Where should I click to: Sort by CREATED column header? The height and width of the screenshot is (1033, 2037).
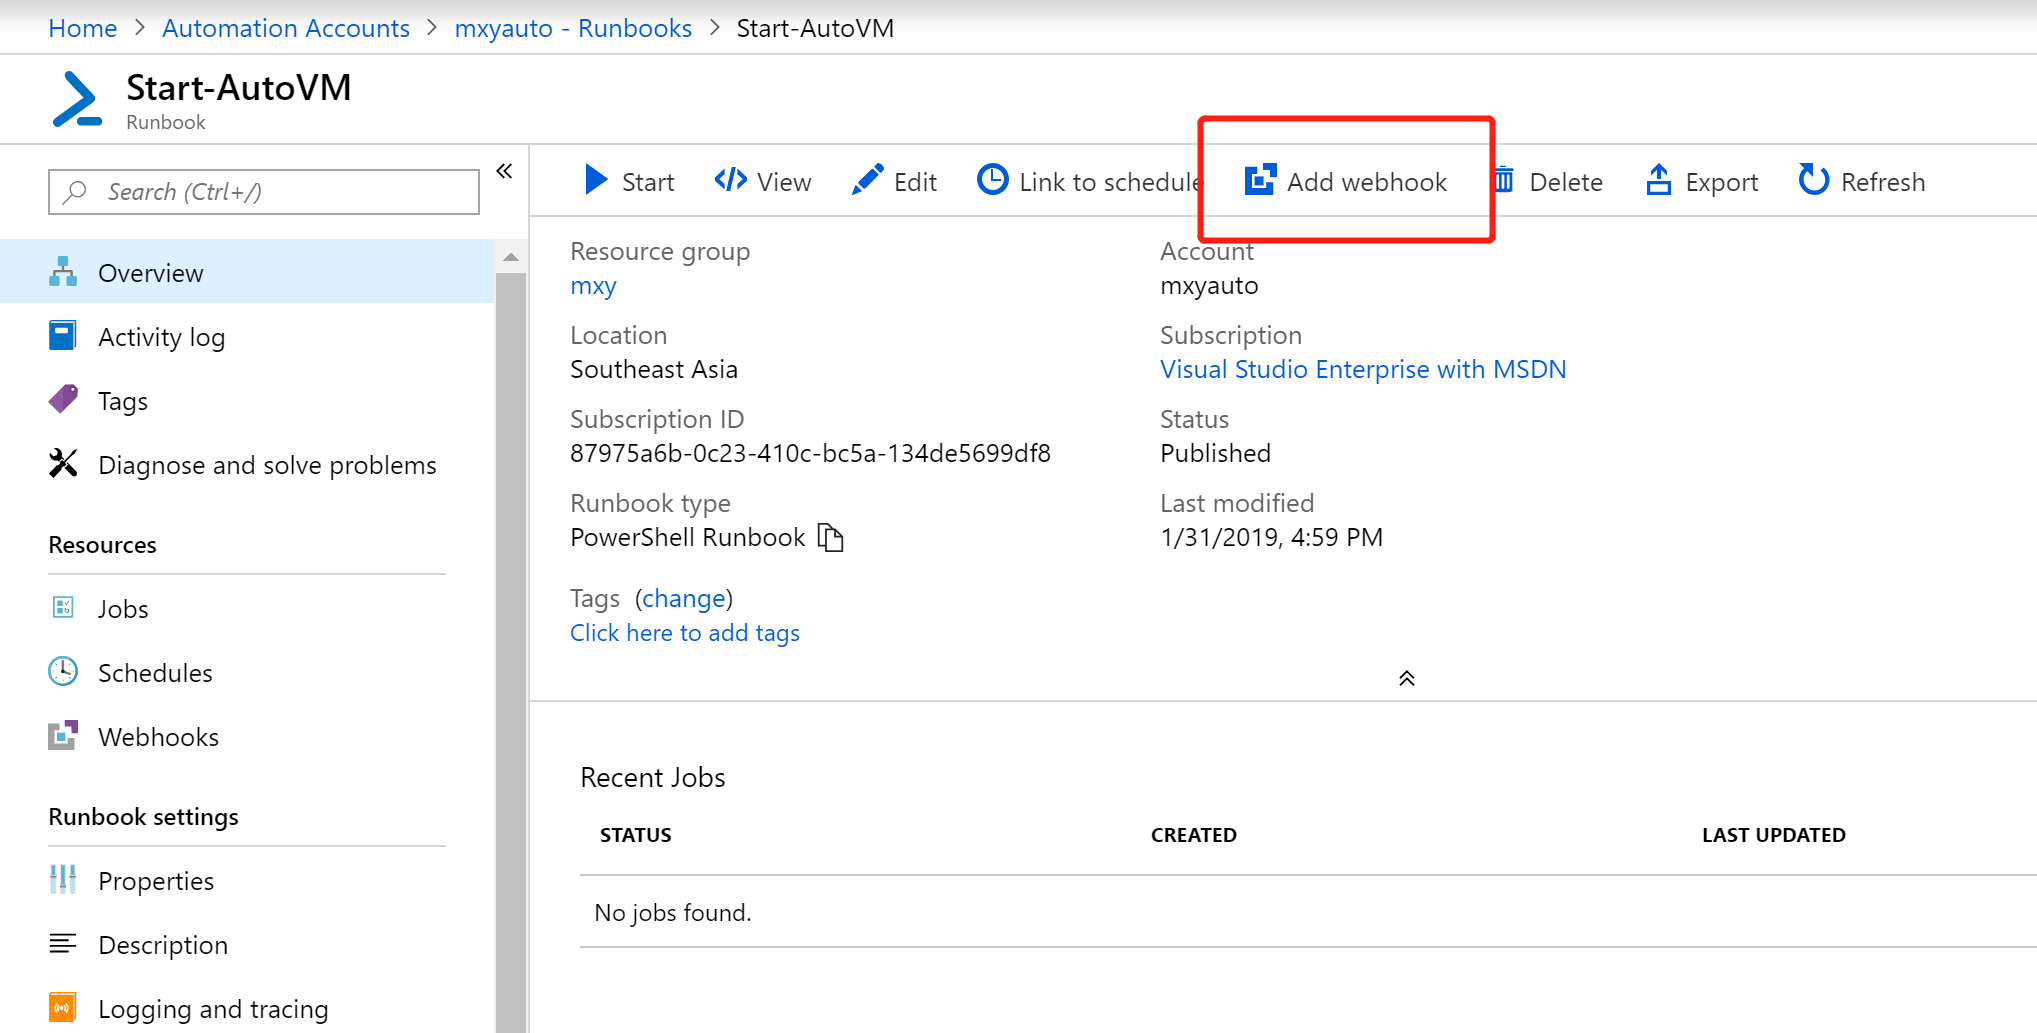tap(1194, 835)
